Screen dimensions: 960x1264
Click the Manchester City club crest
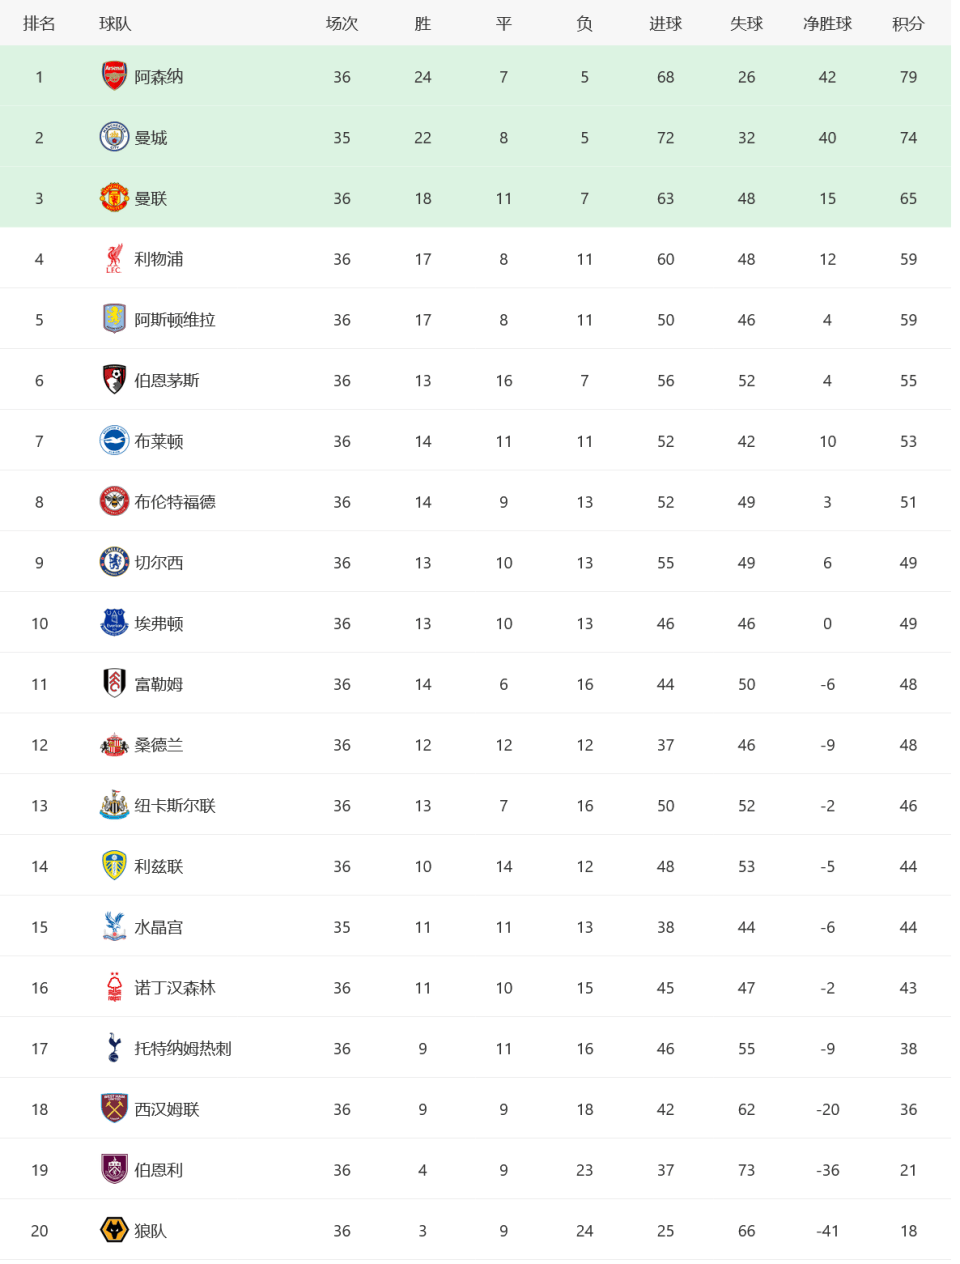114,137
